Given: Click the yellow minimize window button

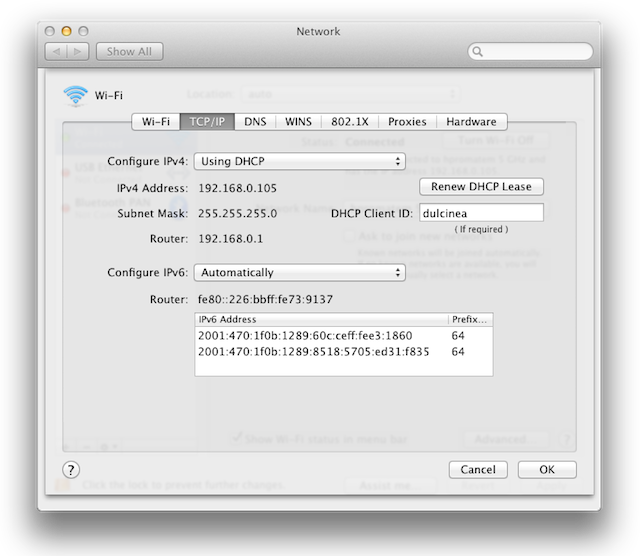Looking at the screenshot, I should tap(66, 31).
